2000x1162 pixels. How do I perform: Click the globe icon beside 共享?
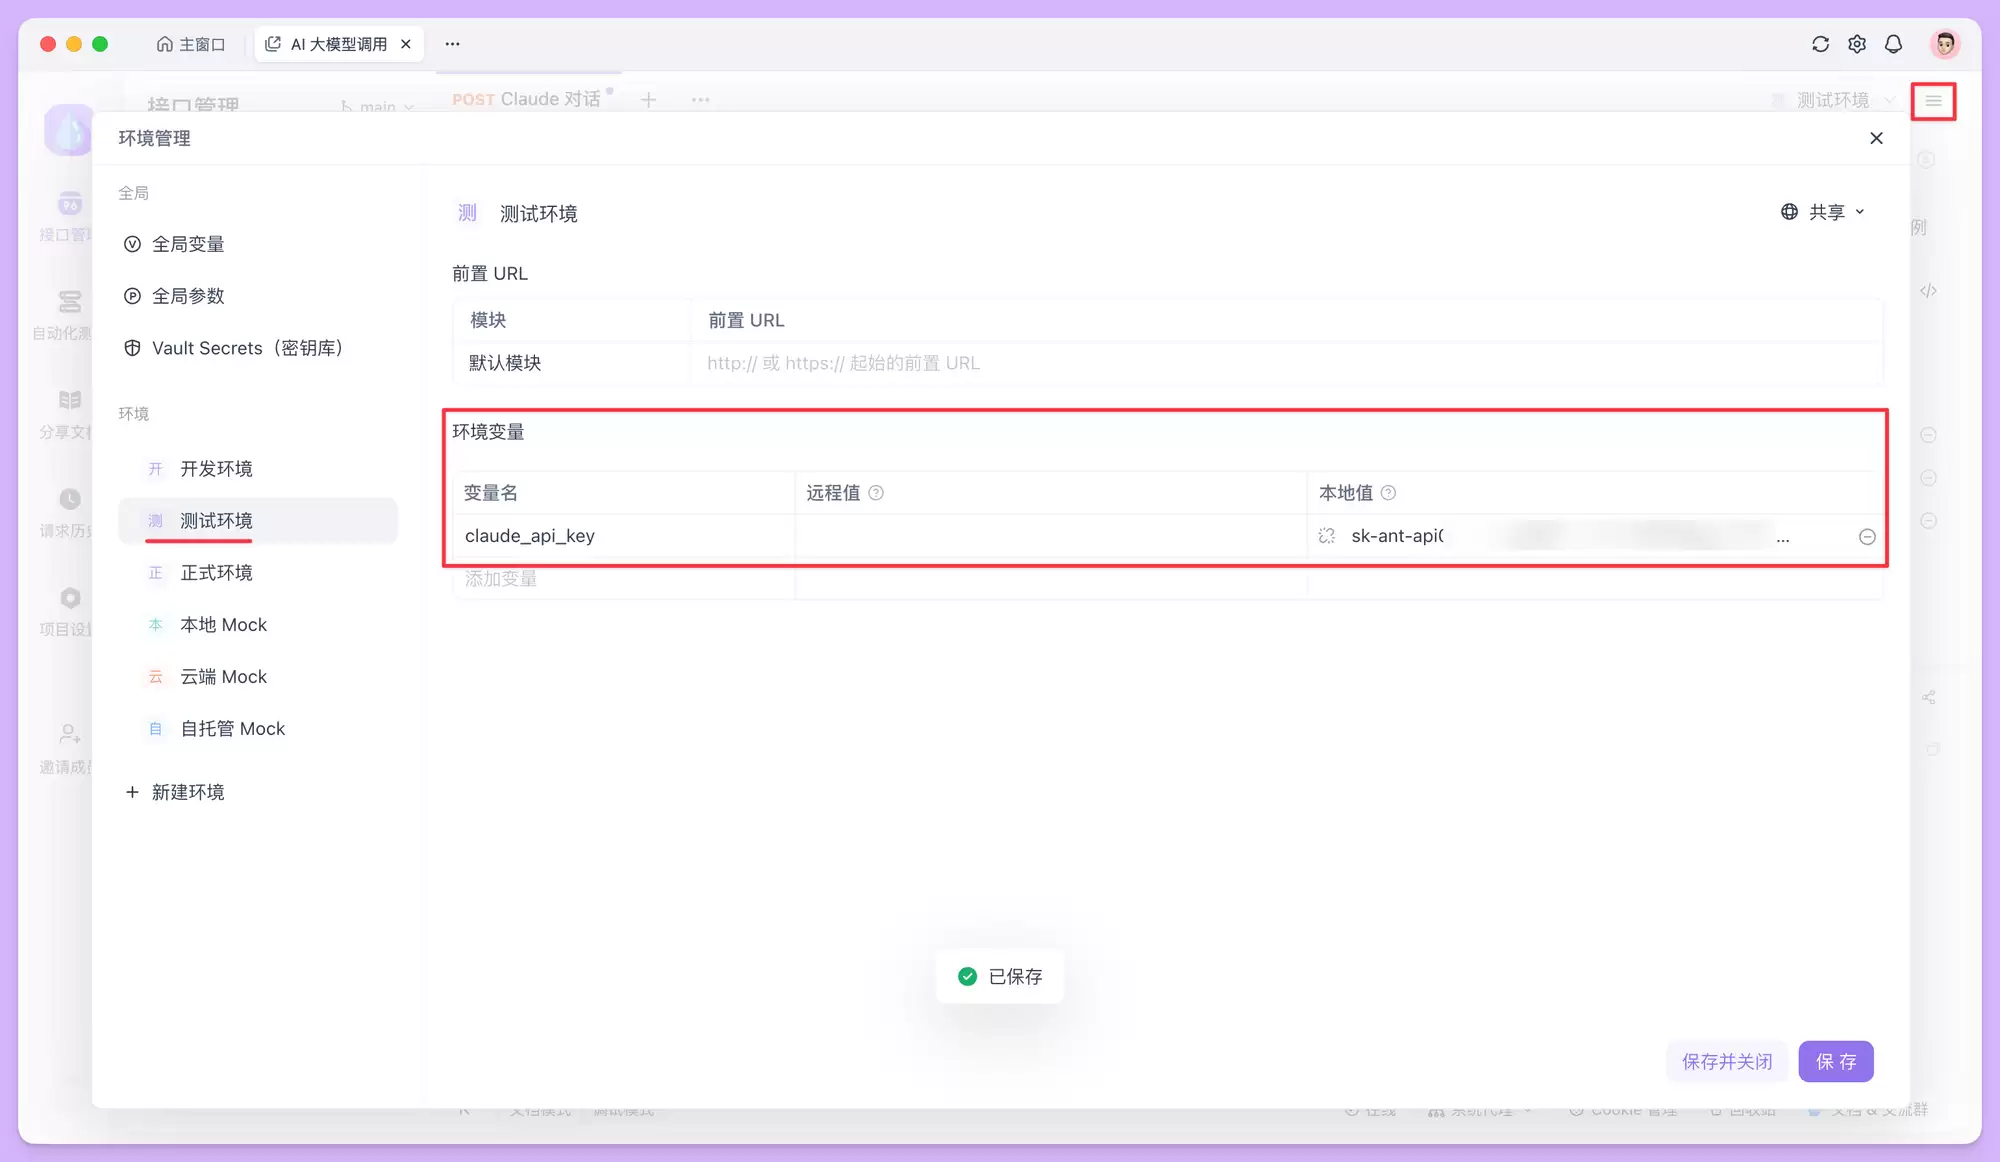pos(1789,212)
